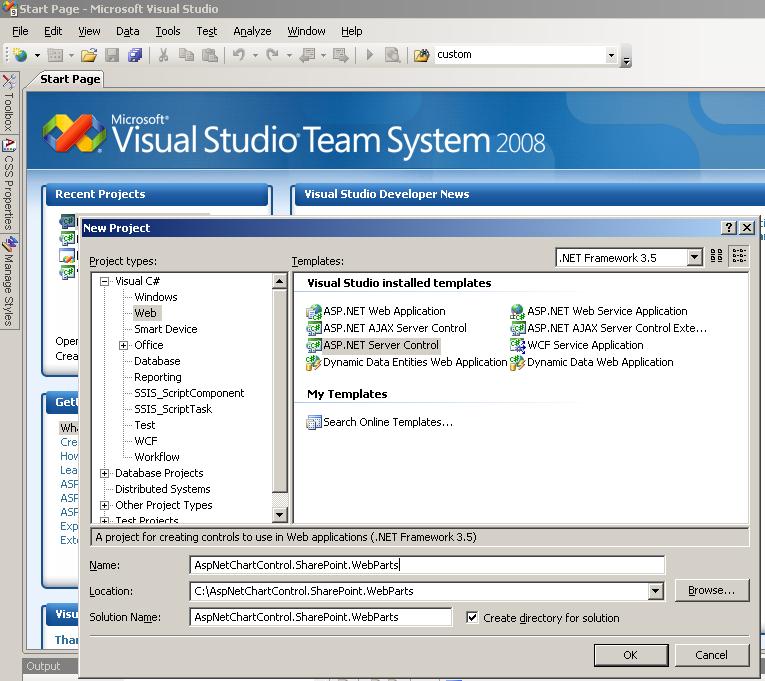Click the project Name input field
Screen dimensions: 765x681
(427, 565)
